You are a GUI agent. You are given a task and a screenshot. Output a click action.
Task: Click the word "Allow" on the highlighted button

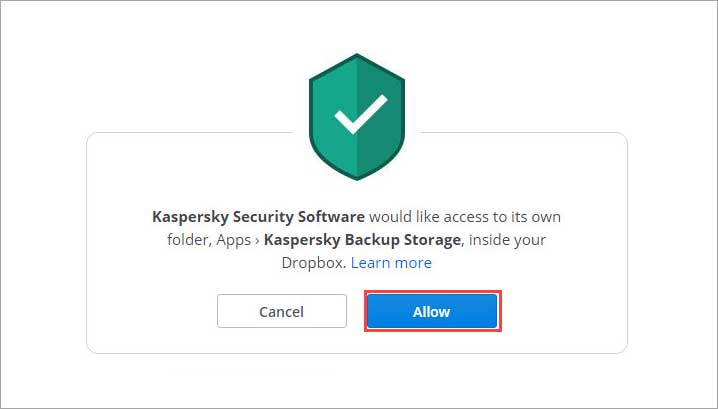point(431,311)
